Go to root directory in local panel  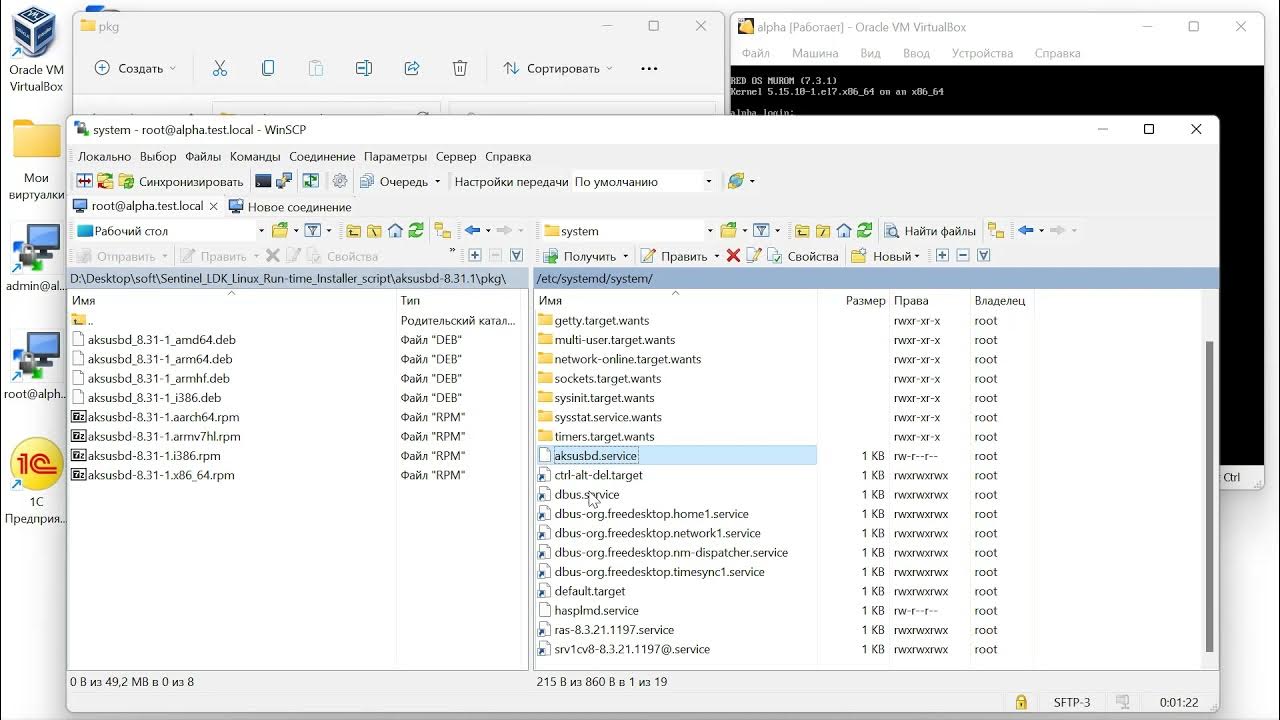tap(374, 231)
